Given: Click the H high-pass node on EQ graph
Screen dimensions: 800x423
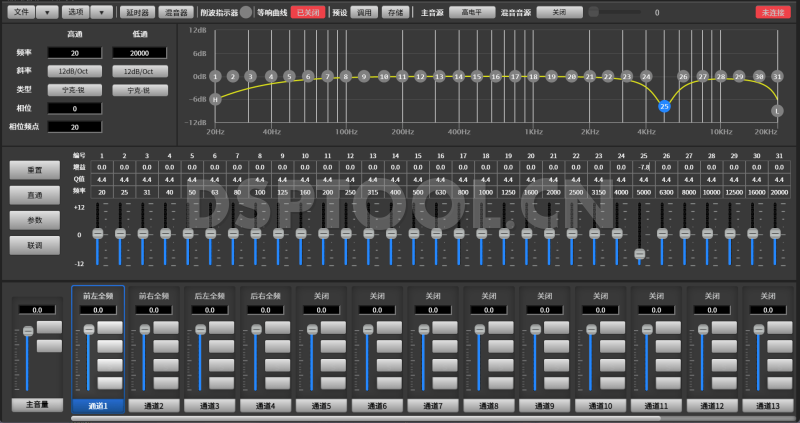Looking at the screenshot, I should point(214,98).
